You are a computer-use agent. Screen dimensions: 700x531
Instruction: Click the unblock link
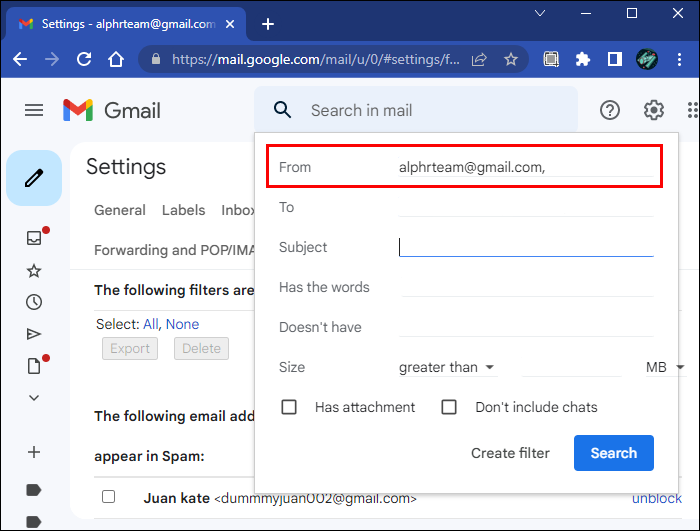point(657,498)
